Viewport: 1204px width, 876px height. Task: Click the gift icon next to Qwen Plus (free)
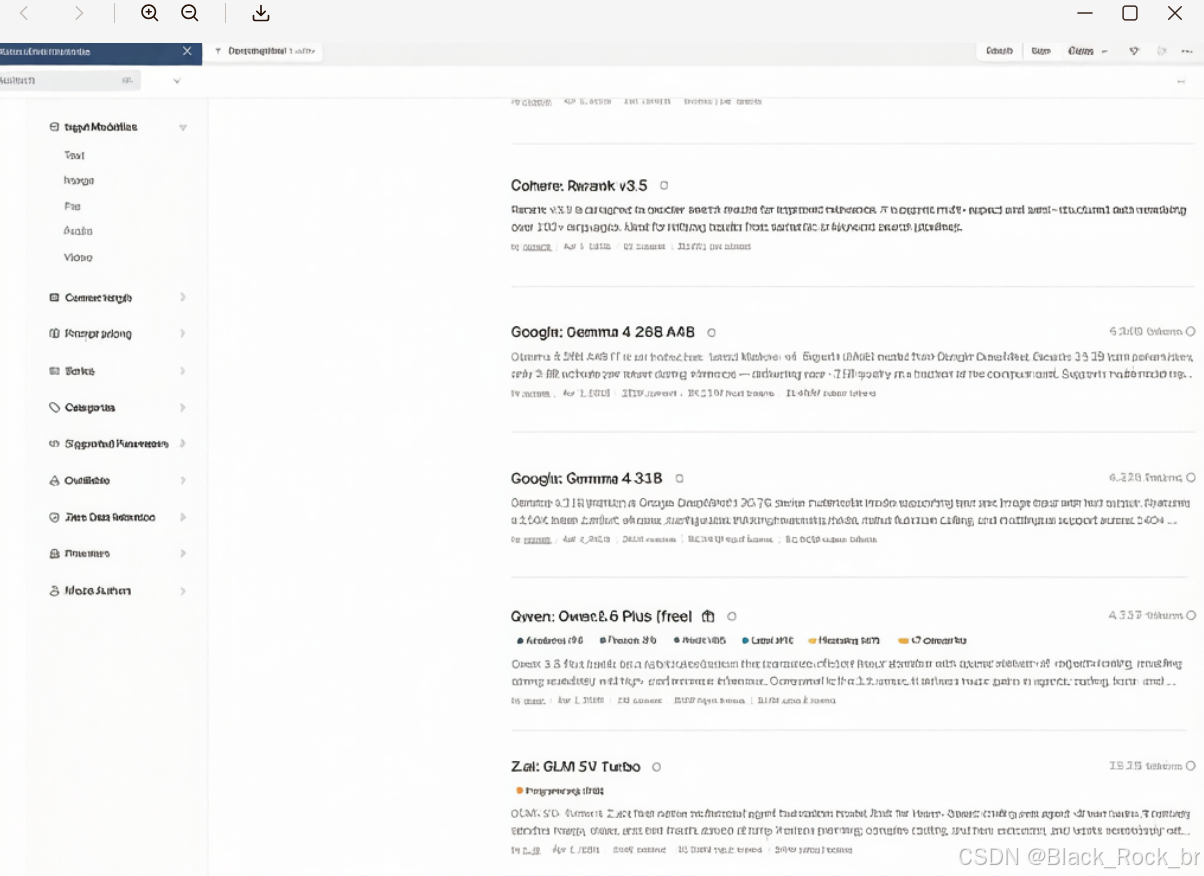(708, 616)
